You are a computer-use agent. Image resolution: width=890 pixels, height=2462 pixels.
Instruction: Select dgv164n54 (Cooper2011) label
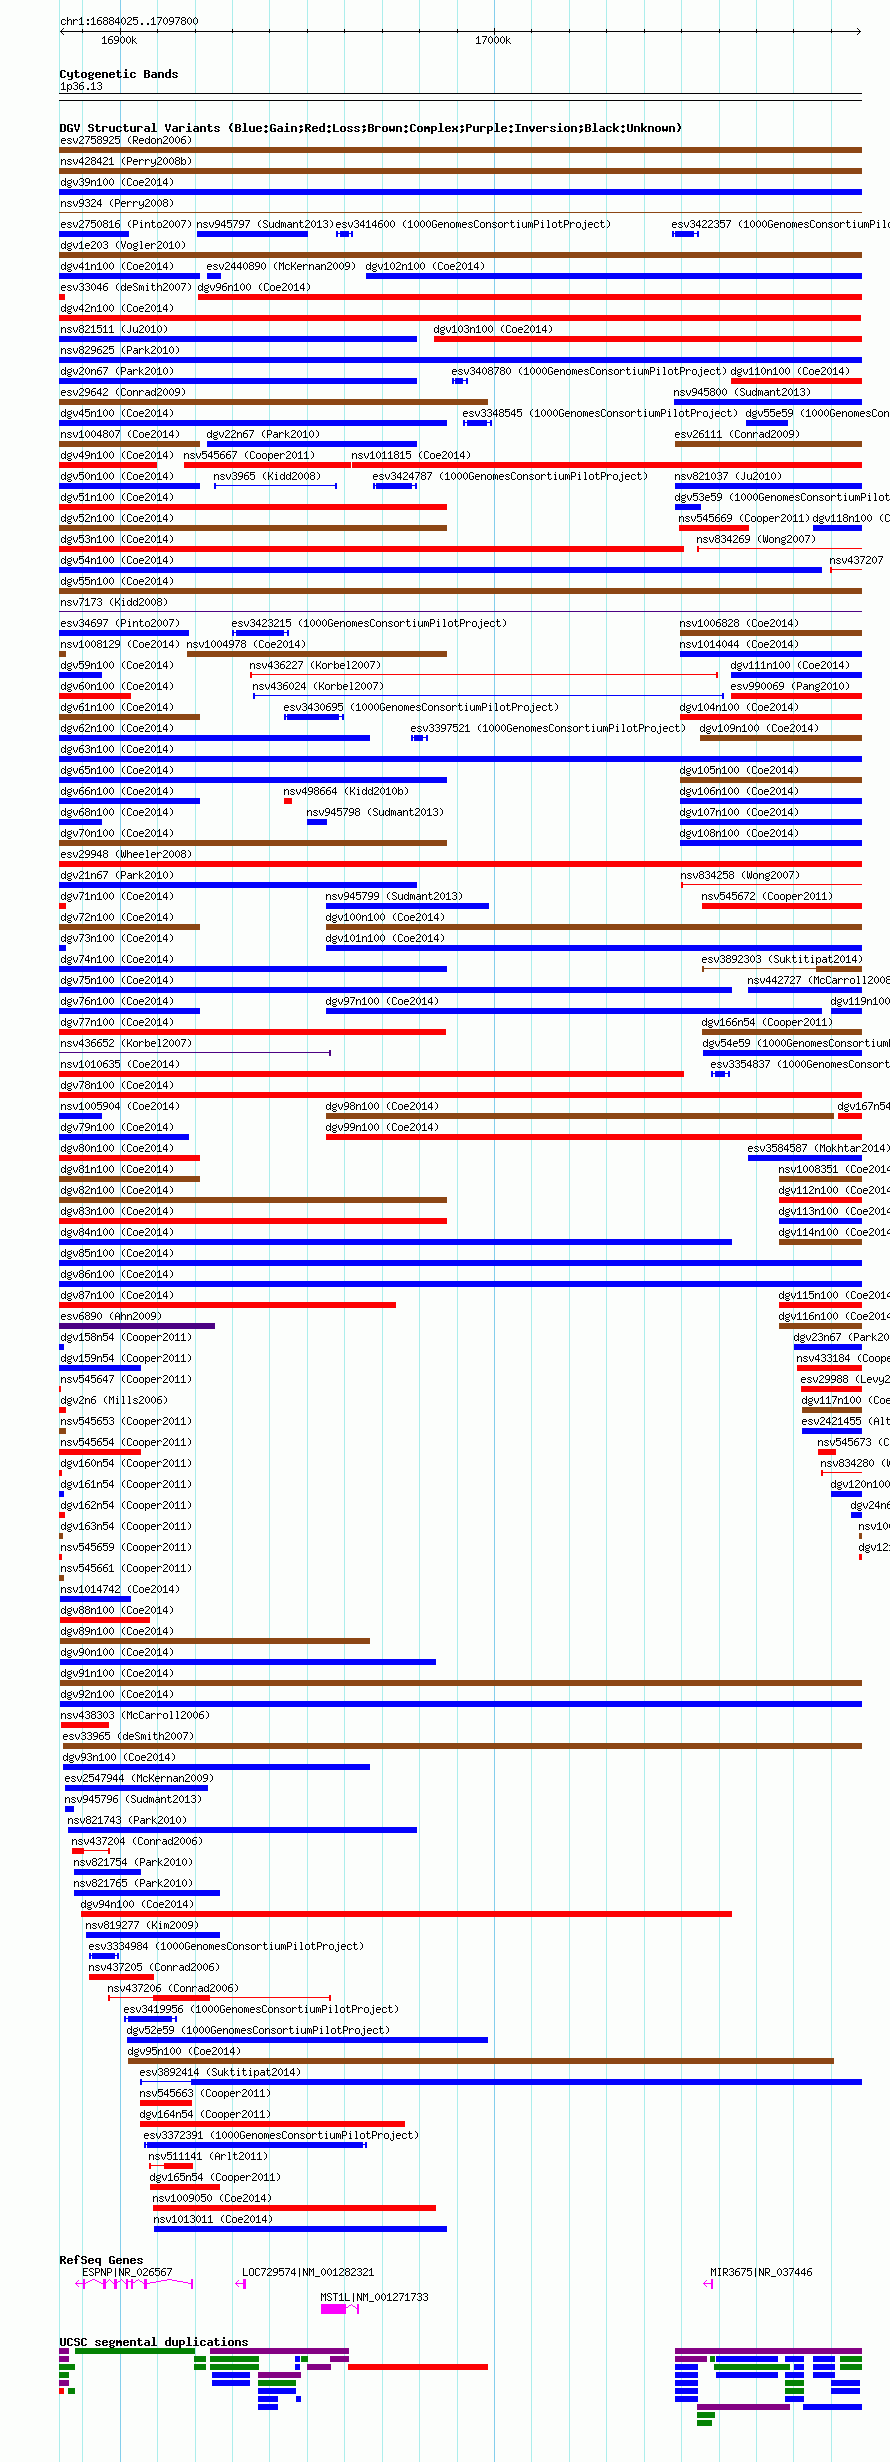(x=205, y=2114)
